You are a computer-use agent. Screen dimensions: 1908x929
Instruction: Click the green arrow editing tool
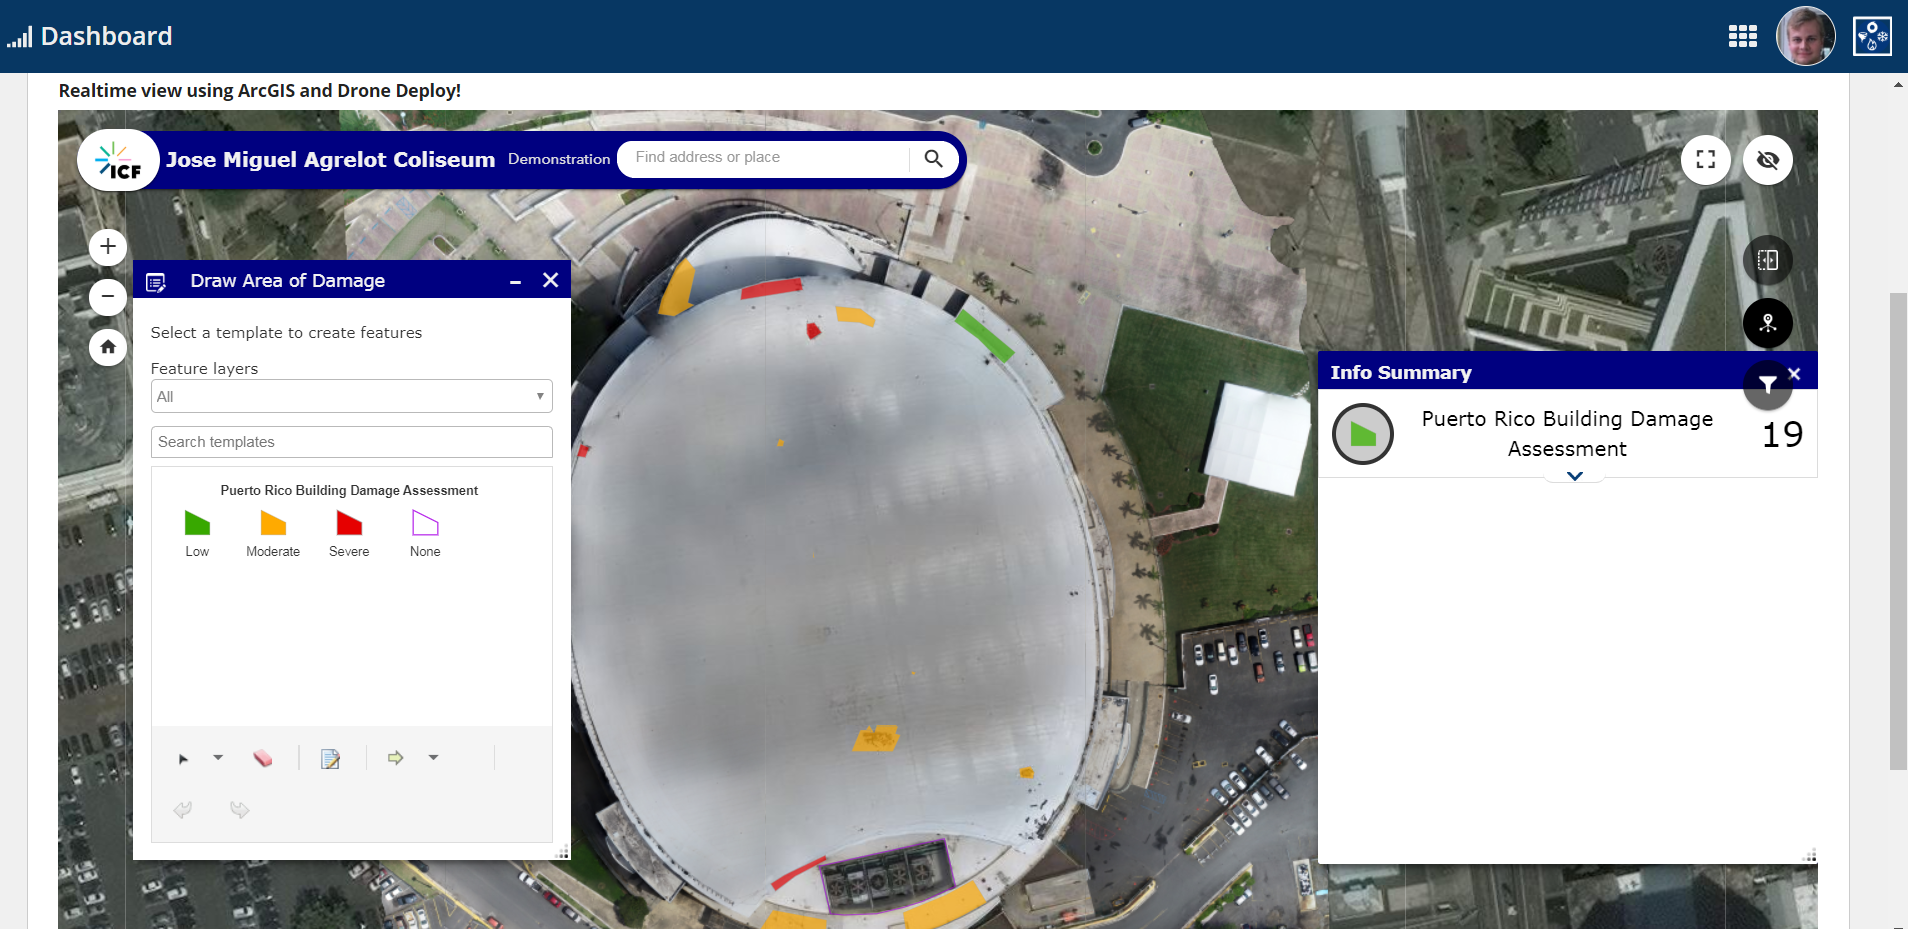396,758
